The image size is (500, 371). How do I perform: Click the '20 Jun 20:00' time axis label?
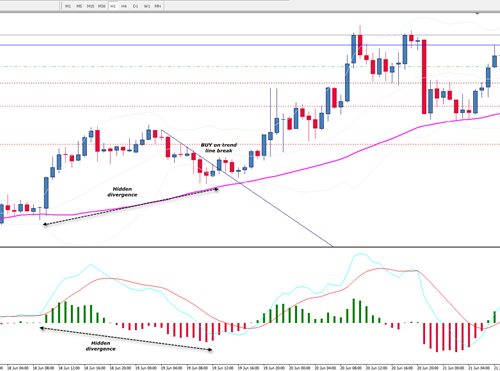tap(429, 368)
